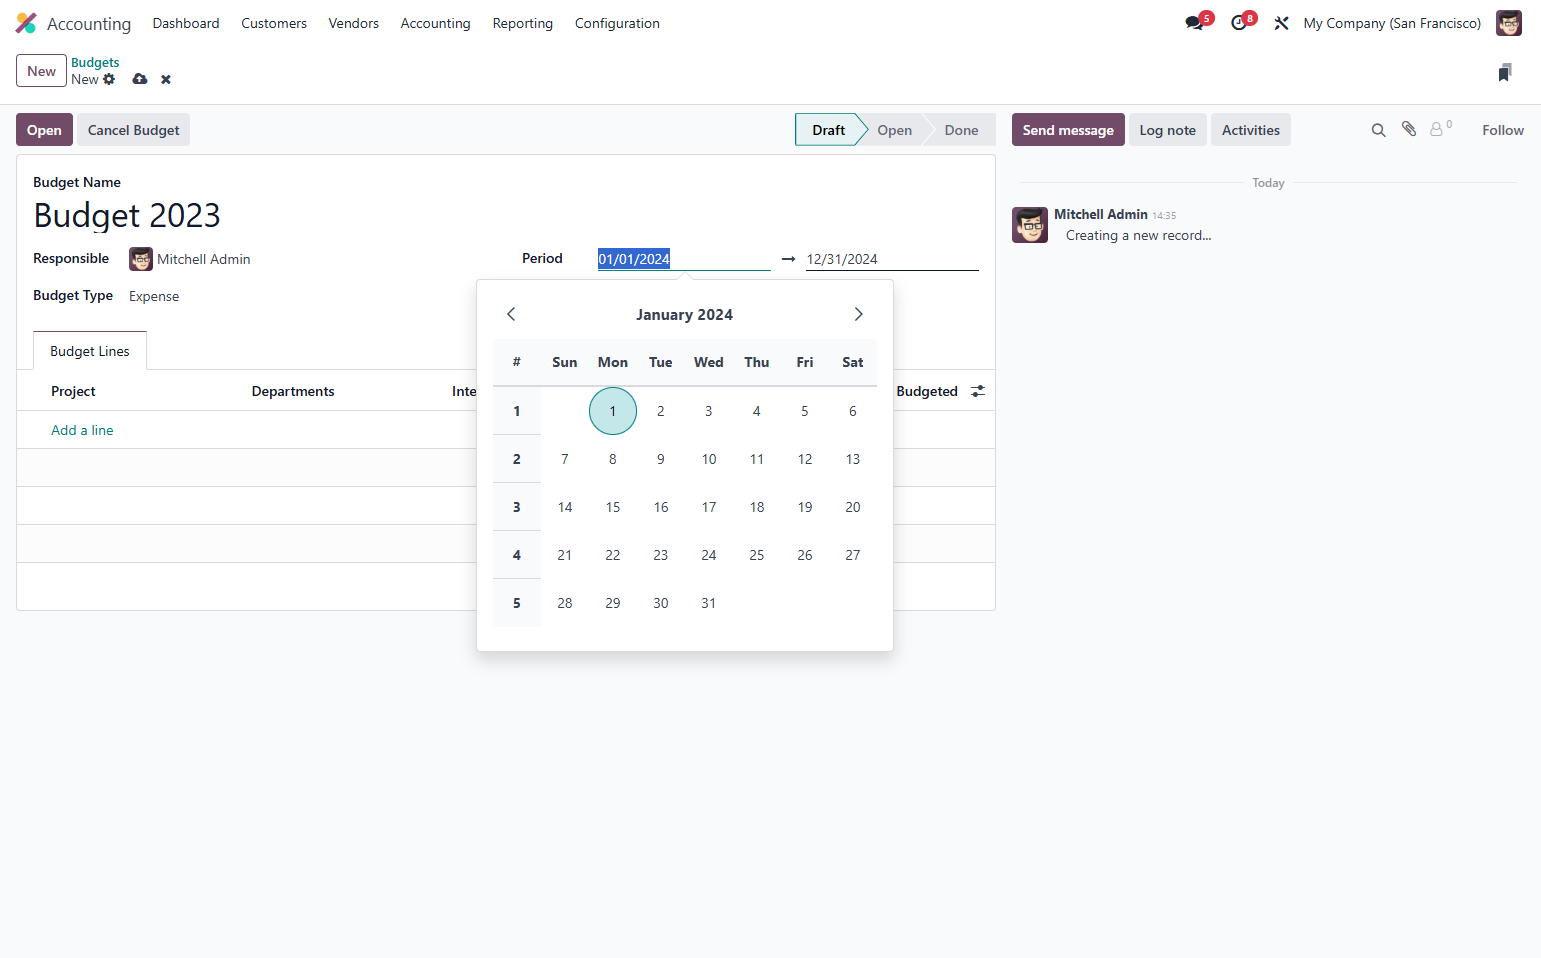Click the purple Open button
Viewport: 1541px width, 958px height.
click(x=44, y=130)
